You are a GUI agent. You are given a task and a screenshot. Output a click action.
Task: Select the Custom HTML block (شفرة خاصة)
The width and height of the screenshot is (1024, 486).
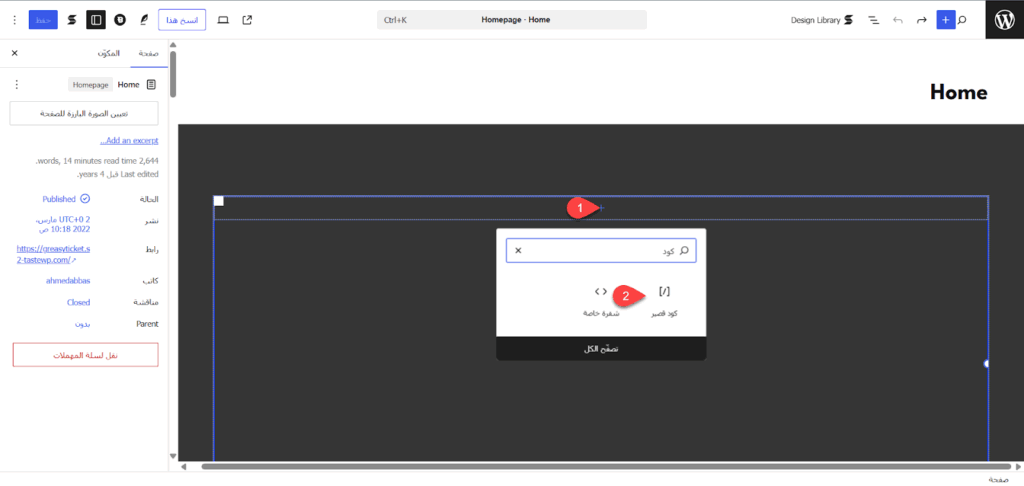(x=601, y=300)
